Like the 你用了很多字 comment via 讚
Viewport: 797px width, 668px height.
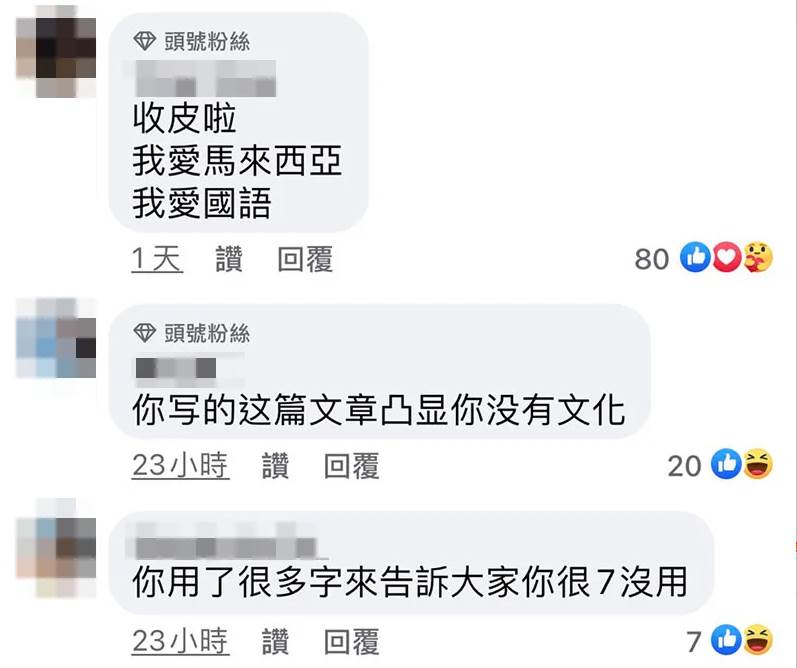coord(275,641)
